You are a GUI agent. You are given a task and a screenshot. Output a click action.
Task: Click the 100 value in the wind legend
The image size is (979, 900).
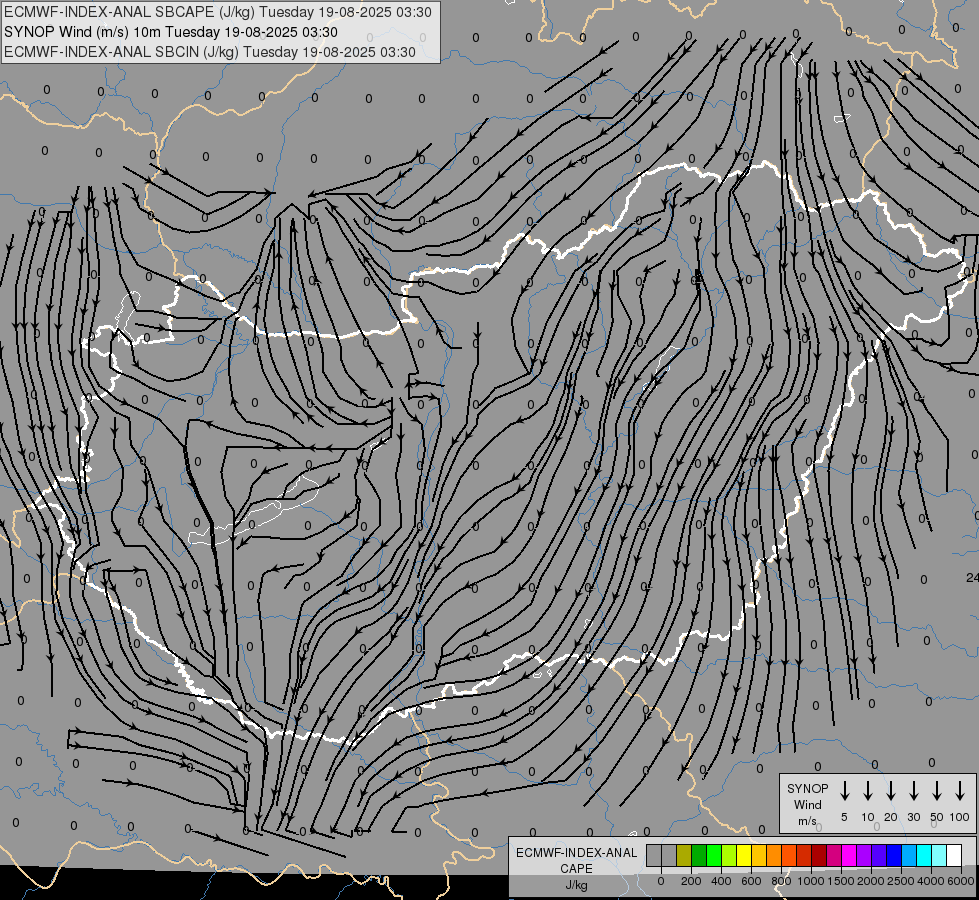pyautogui.click(x=960, y=817)
